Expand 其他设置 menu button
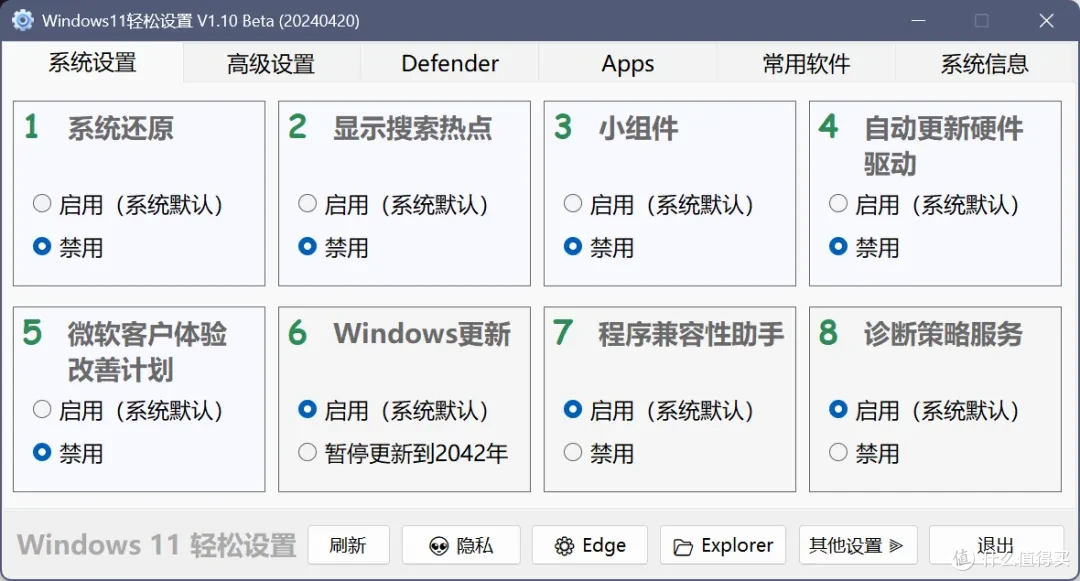Image resolution: width=1080 pixels, height=581 pixels. 858,545
